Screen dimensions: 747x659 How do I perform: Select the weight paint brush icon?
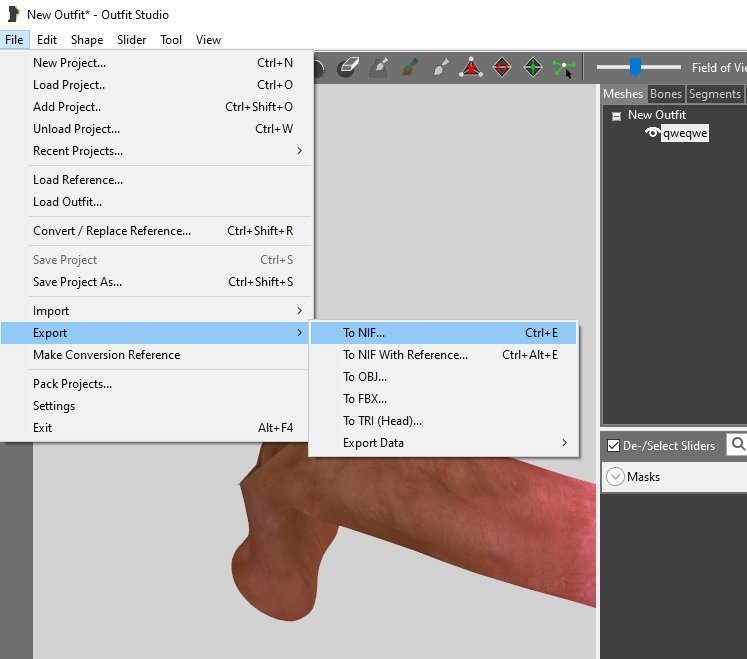point(409,68)
